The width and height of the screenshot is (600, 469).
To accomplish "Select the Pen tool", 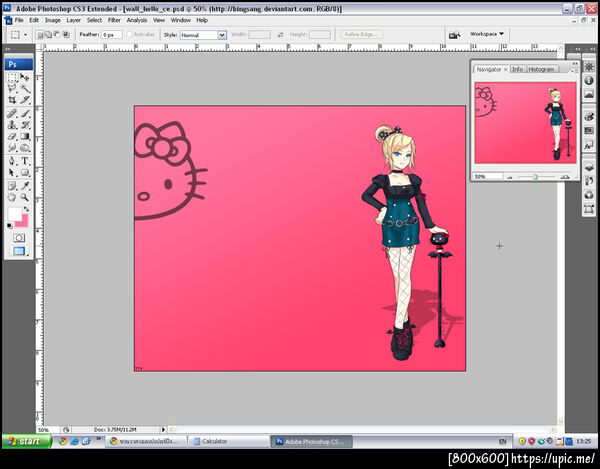I will 12,161.
